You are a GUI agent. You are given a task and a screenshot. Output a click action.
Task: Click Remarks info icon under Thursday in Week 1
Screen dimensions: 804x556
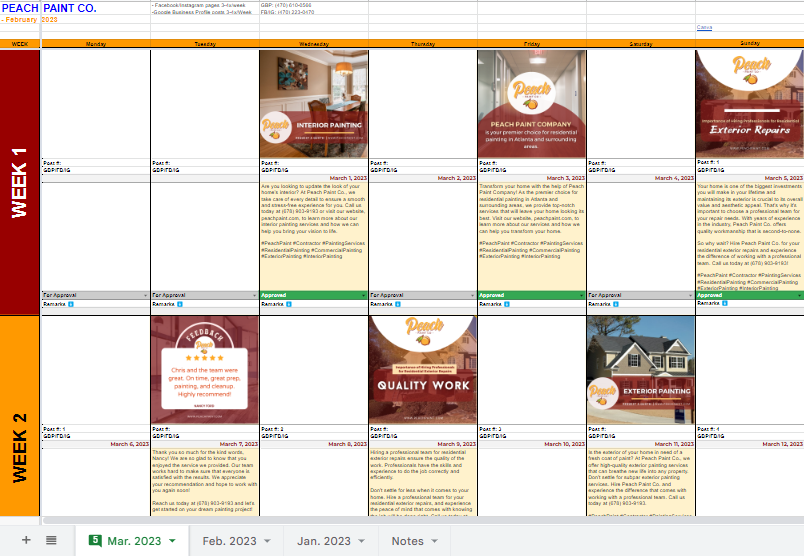[398, 304]
